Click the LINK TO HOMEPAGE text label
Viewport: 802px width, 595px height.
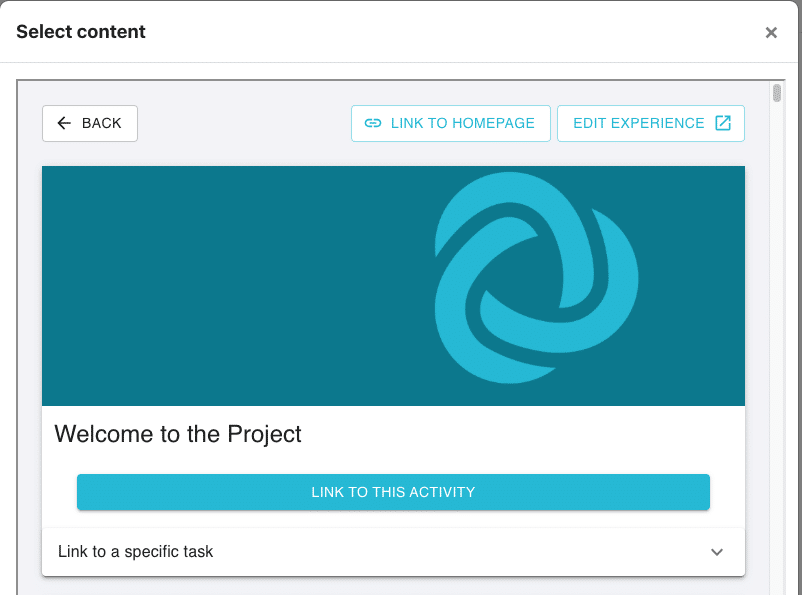(463, 123)
